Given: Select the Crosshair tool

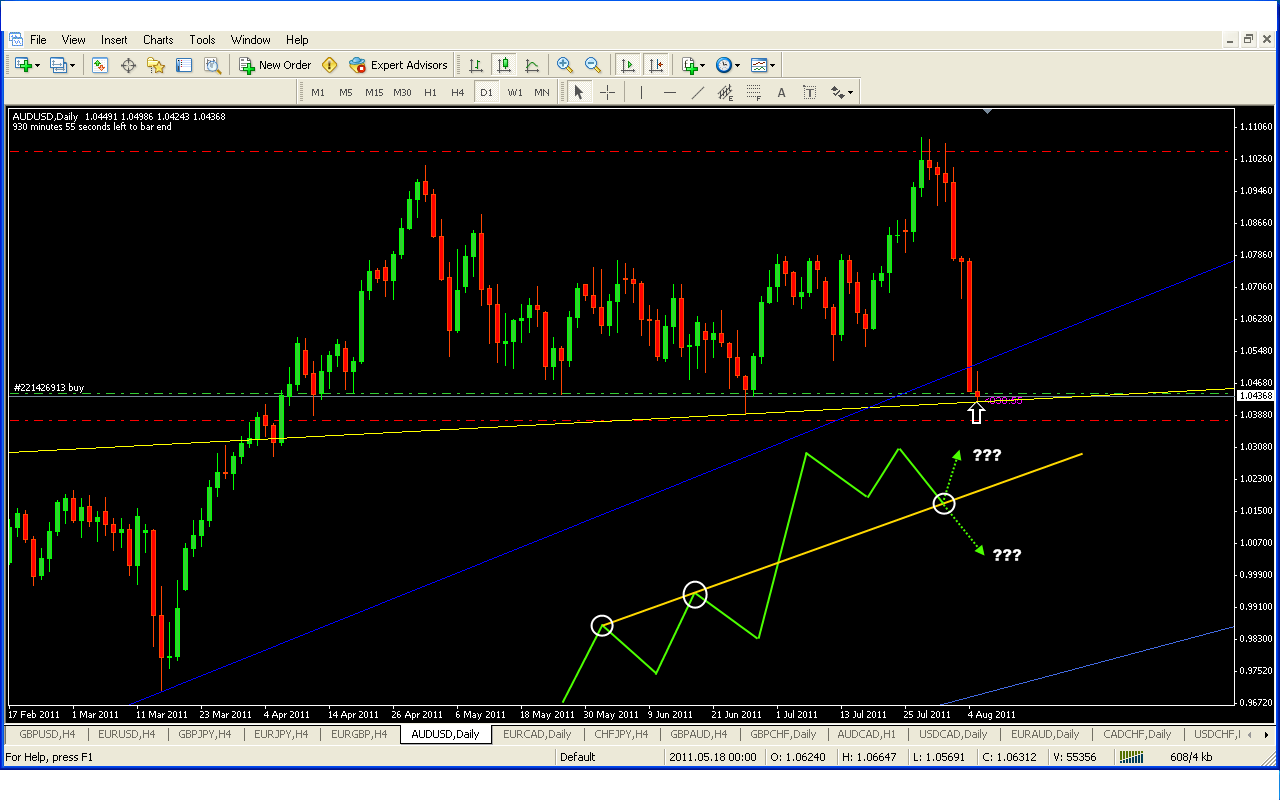Looking at the screenshot, I should (607, 93).
